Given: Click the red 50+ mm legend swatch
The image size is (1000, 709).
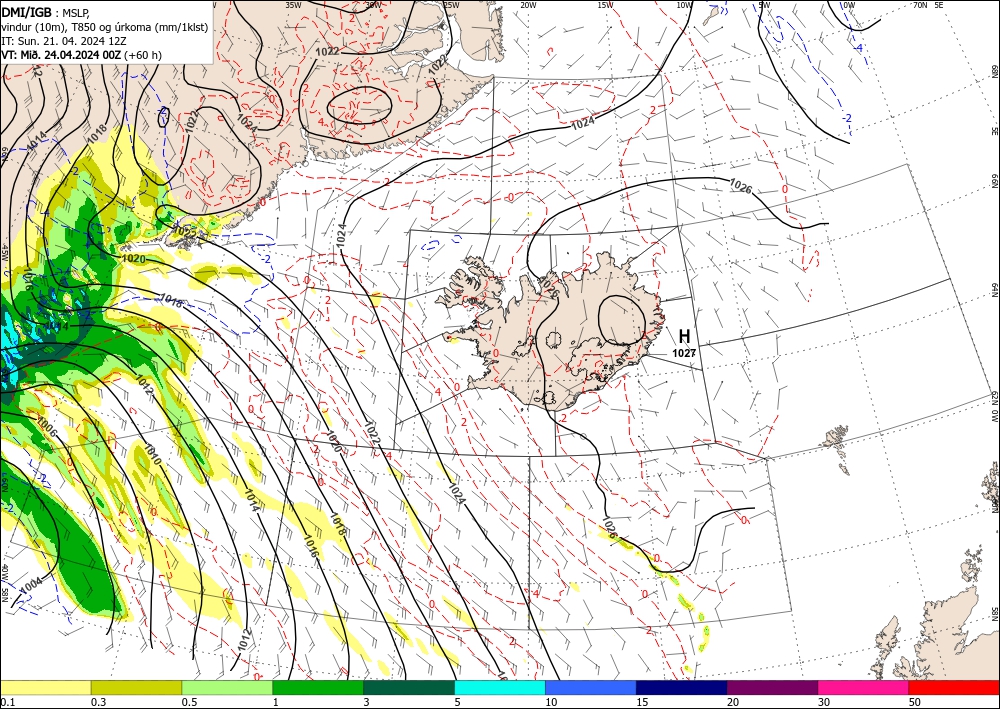Looking at the screenshot, I should (954, 687).
